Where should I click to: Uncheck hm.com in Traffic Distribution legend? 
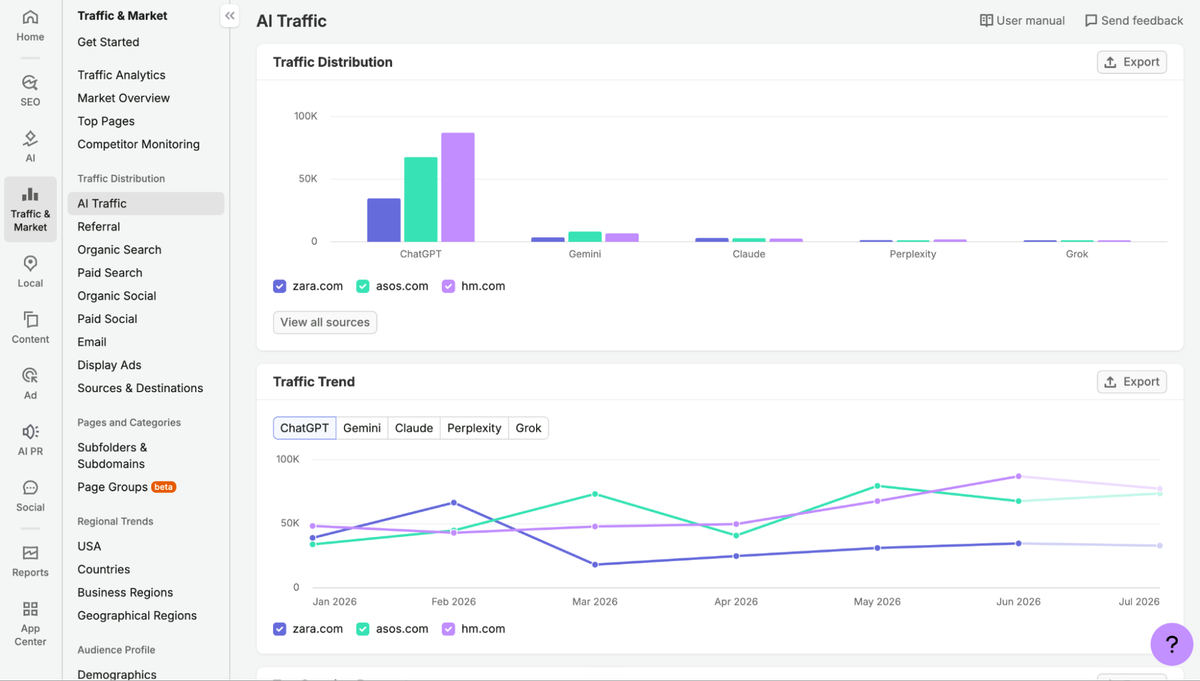[448, 286]
